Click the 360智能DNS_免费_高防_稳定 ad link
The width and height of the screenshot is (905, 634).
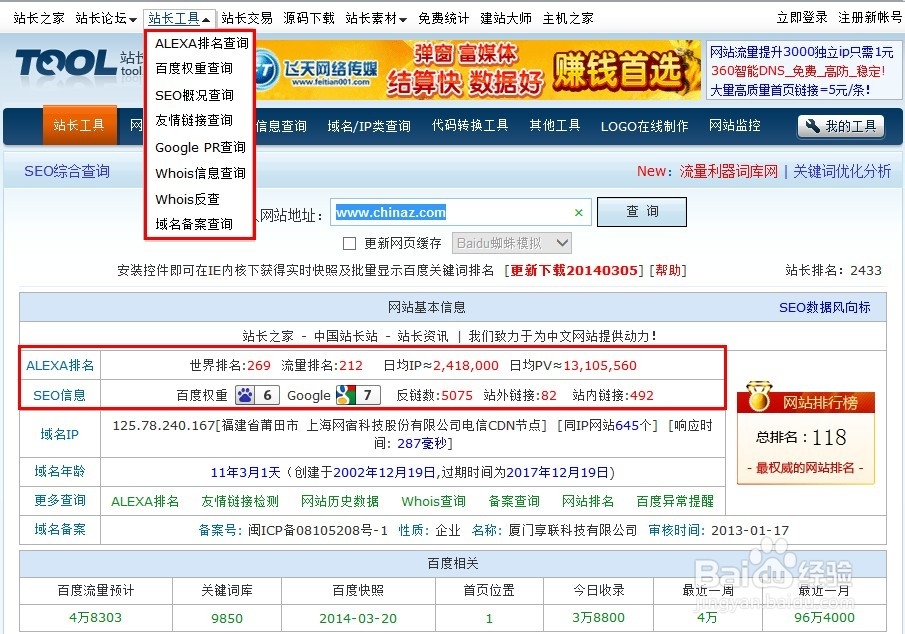[798, 71]
